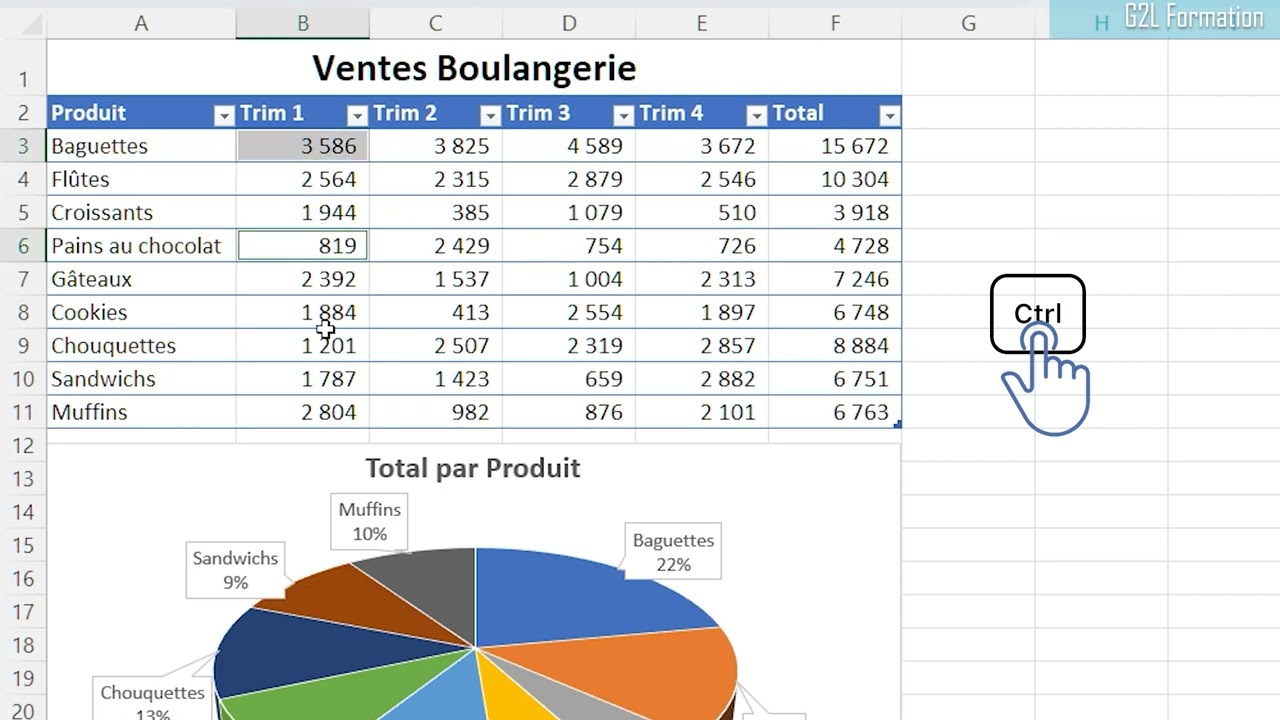This screenshot has height=720, width=1280.
Task: Select column C header
Action: 435,23
